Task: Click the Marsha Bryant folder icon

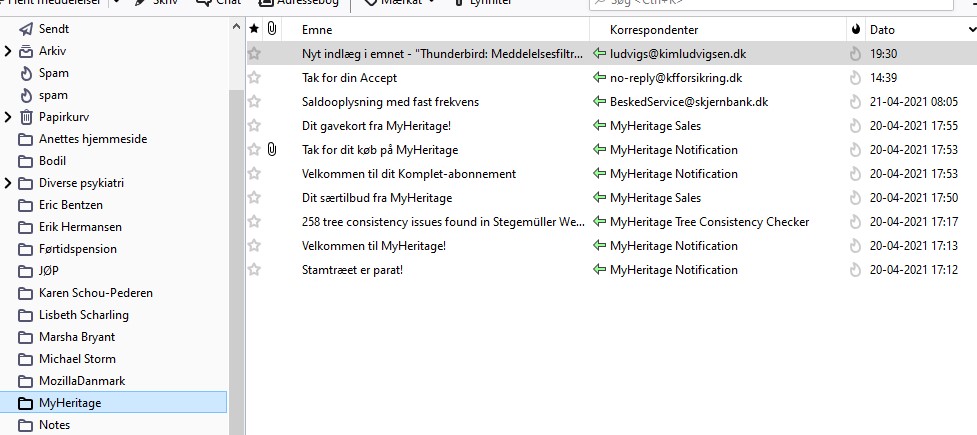Action: tap(26, 337)
